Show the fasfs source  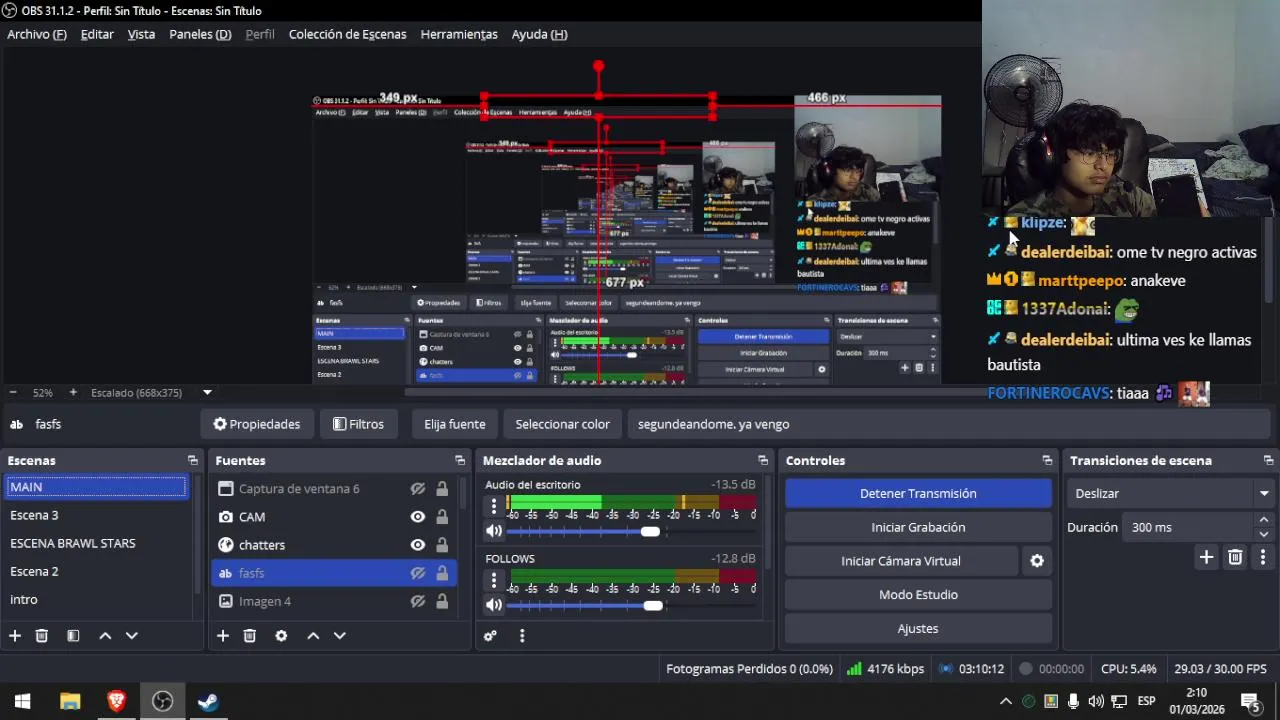click(x=418, y=573)
